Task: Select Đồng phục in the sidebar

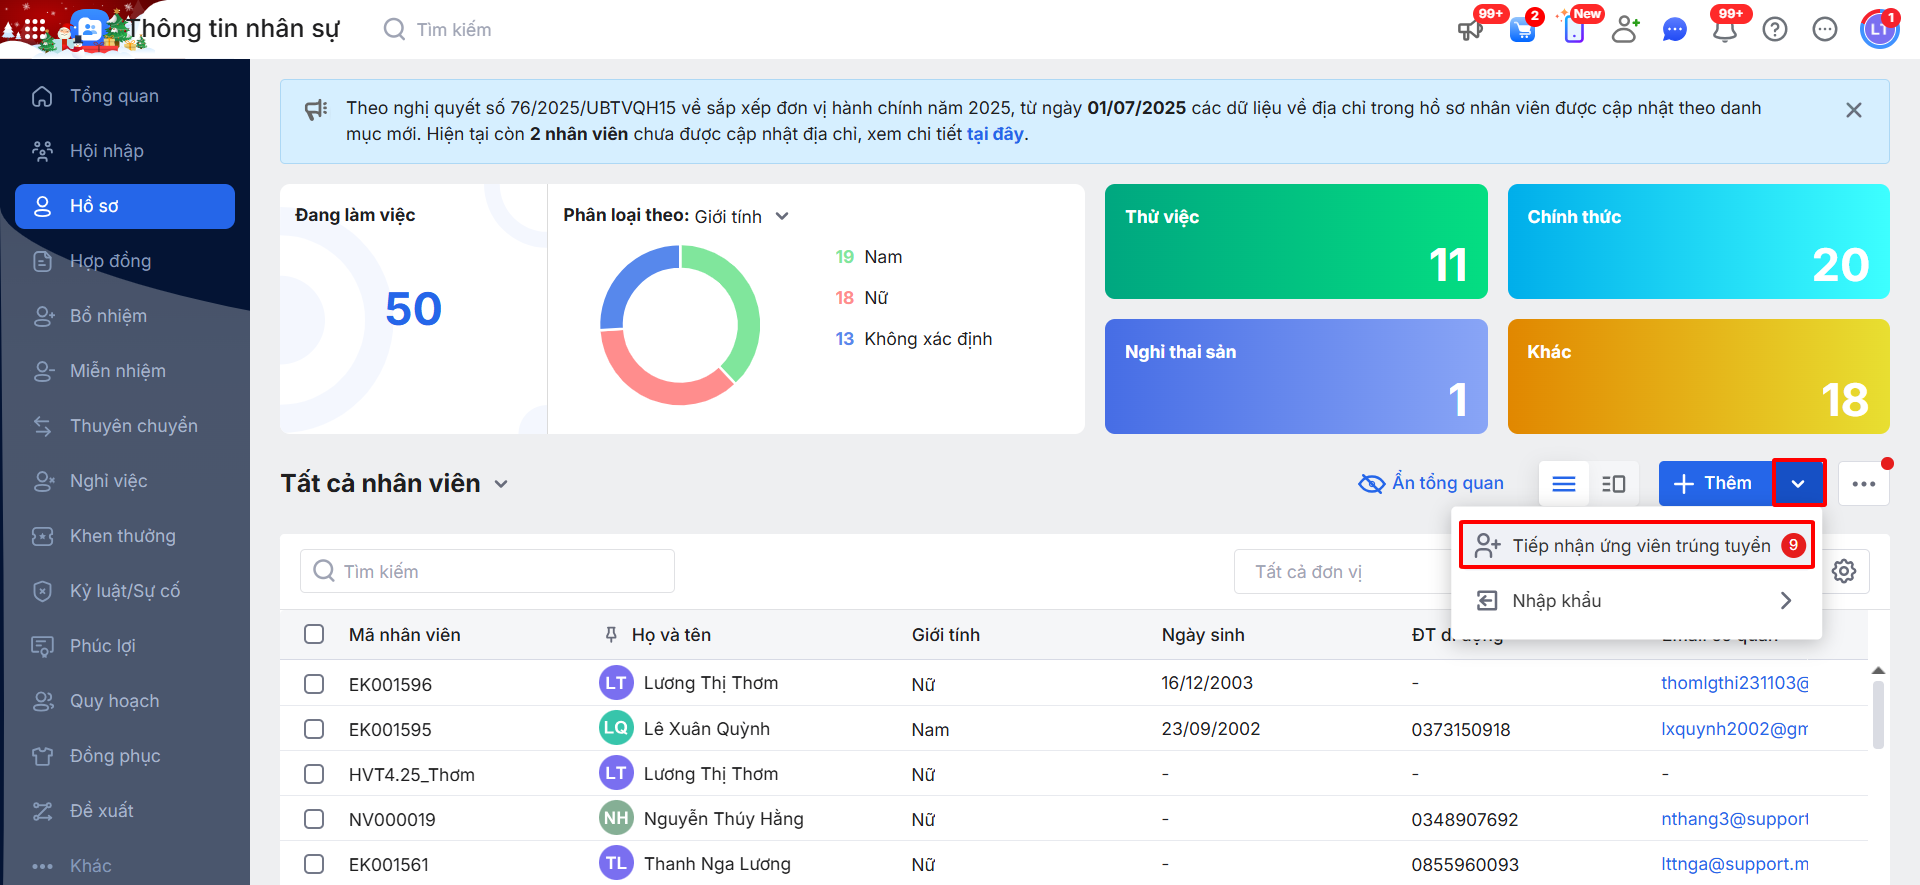Action: point(125,756)
